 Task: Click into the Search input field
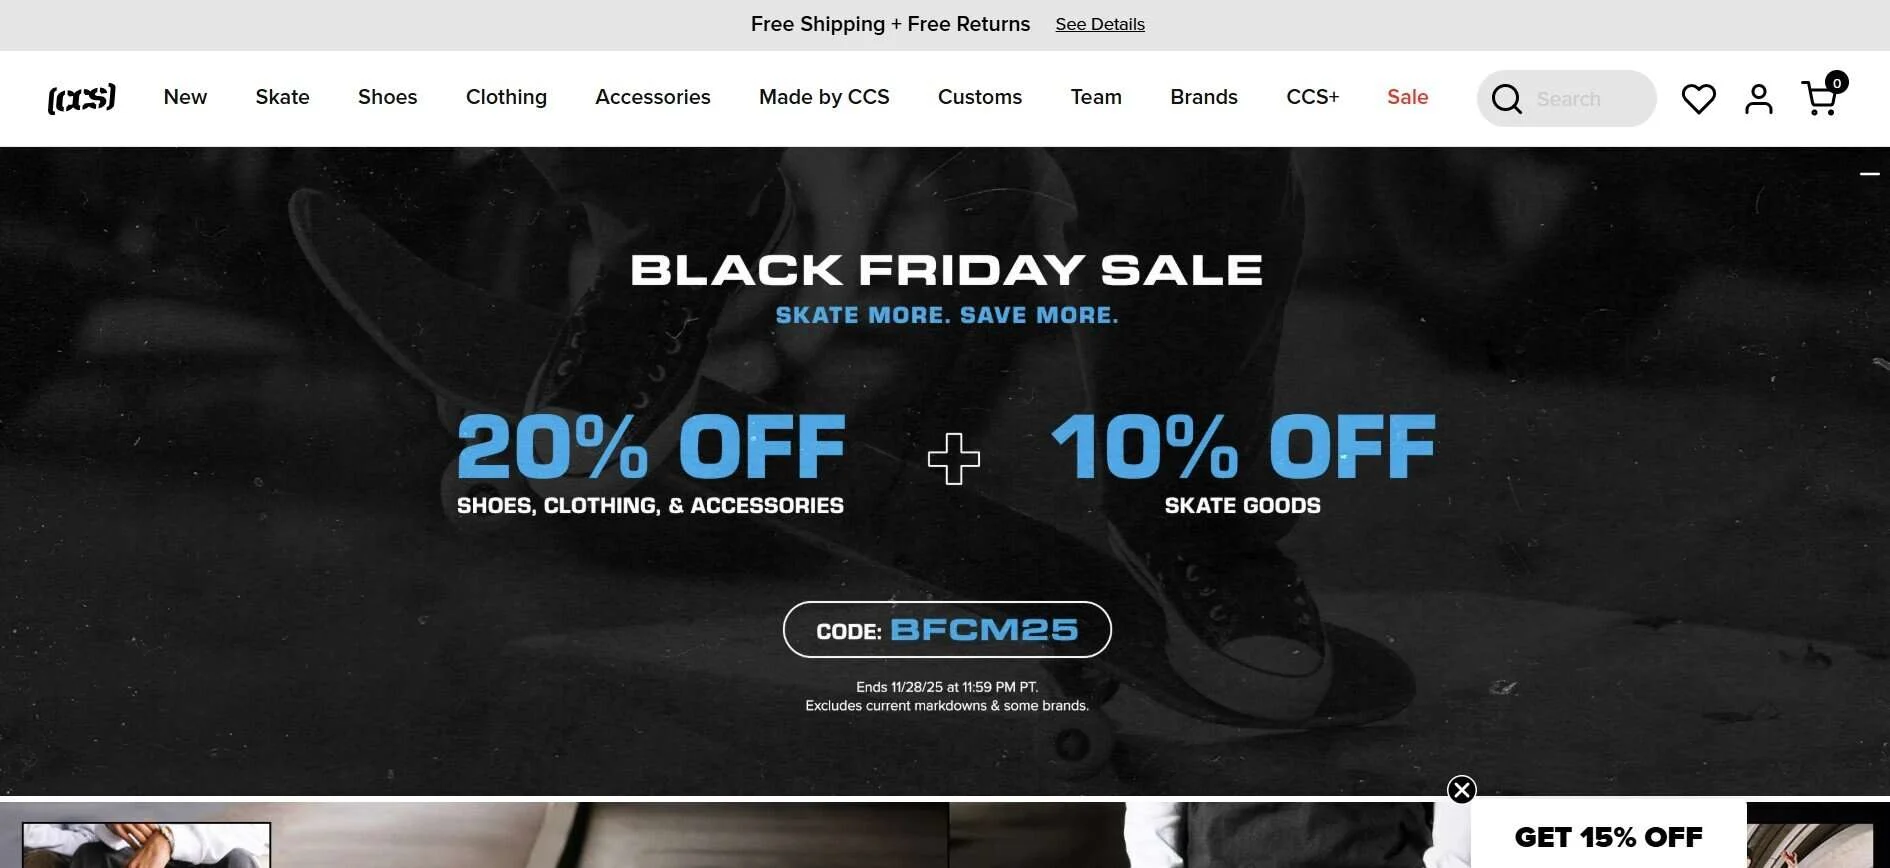point(1592,99)
